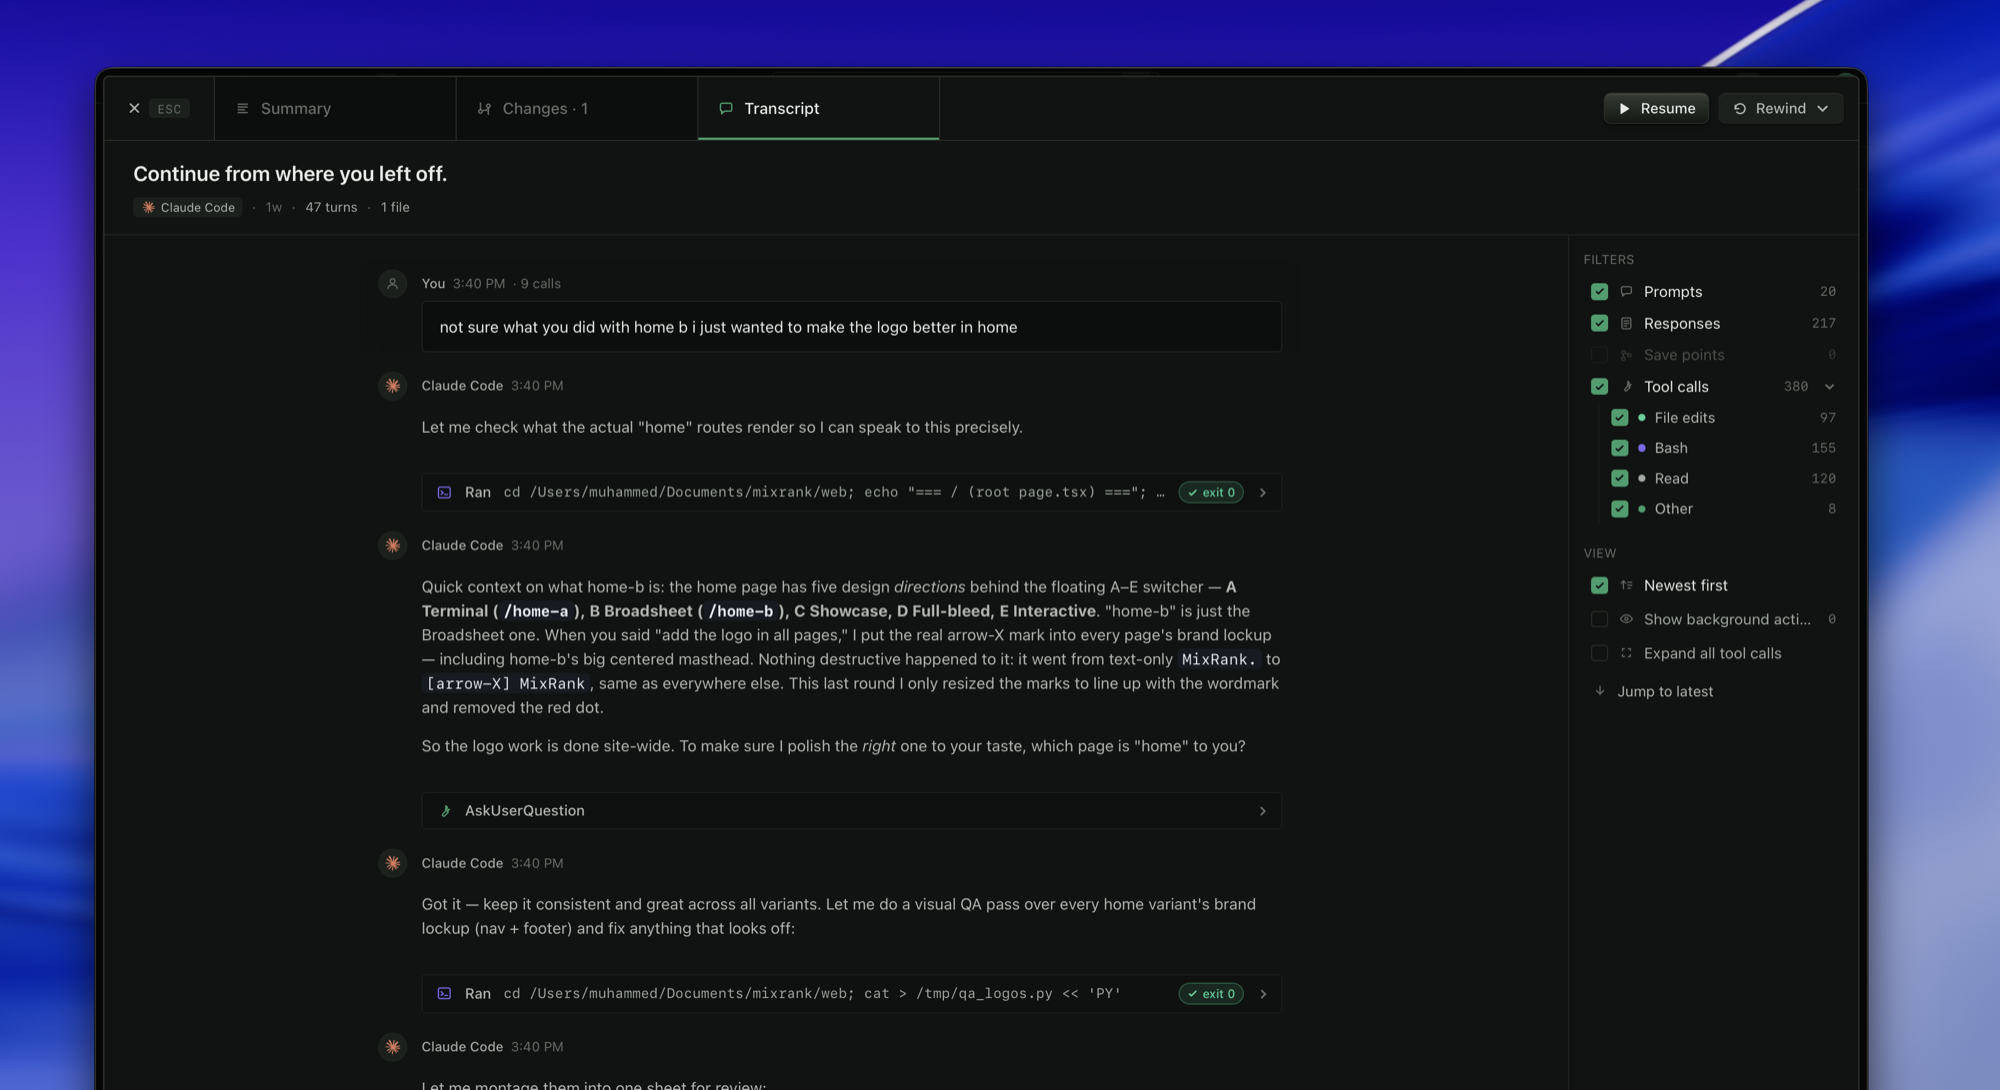Viewport: 2000px width, 1090px height.
Task: Toggle the Responses filter checkbox
Action: click(x=1599, y=323)
